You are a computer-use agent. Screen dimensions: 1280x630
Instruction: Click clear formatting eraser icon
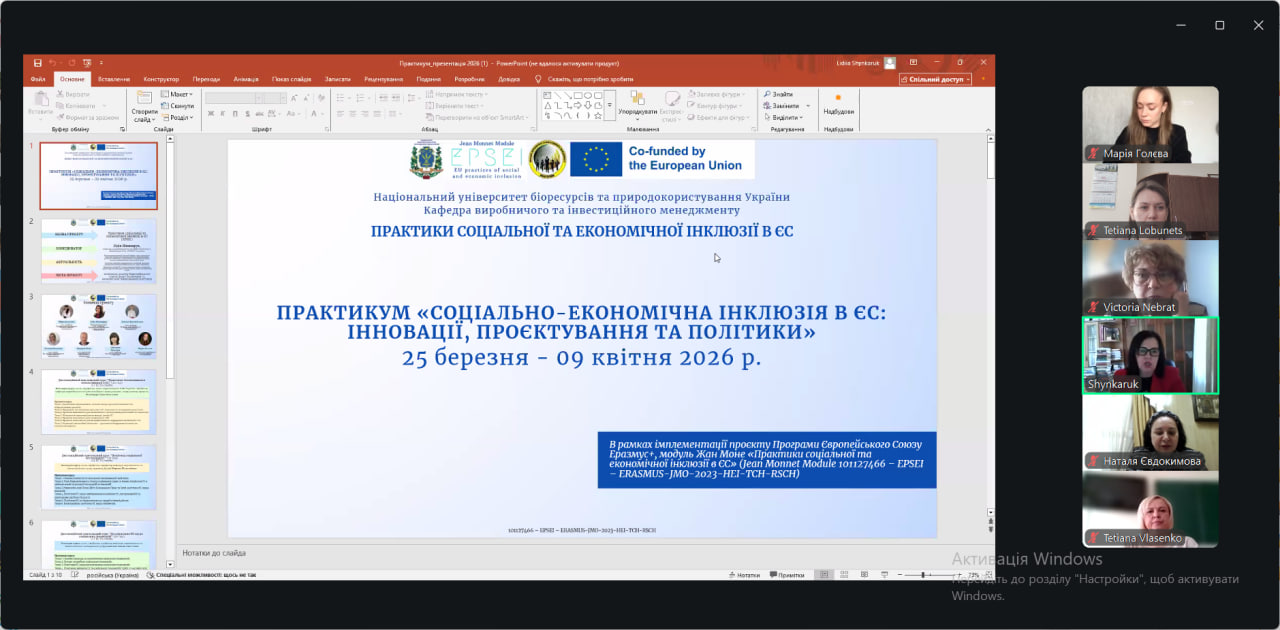321,98
